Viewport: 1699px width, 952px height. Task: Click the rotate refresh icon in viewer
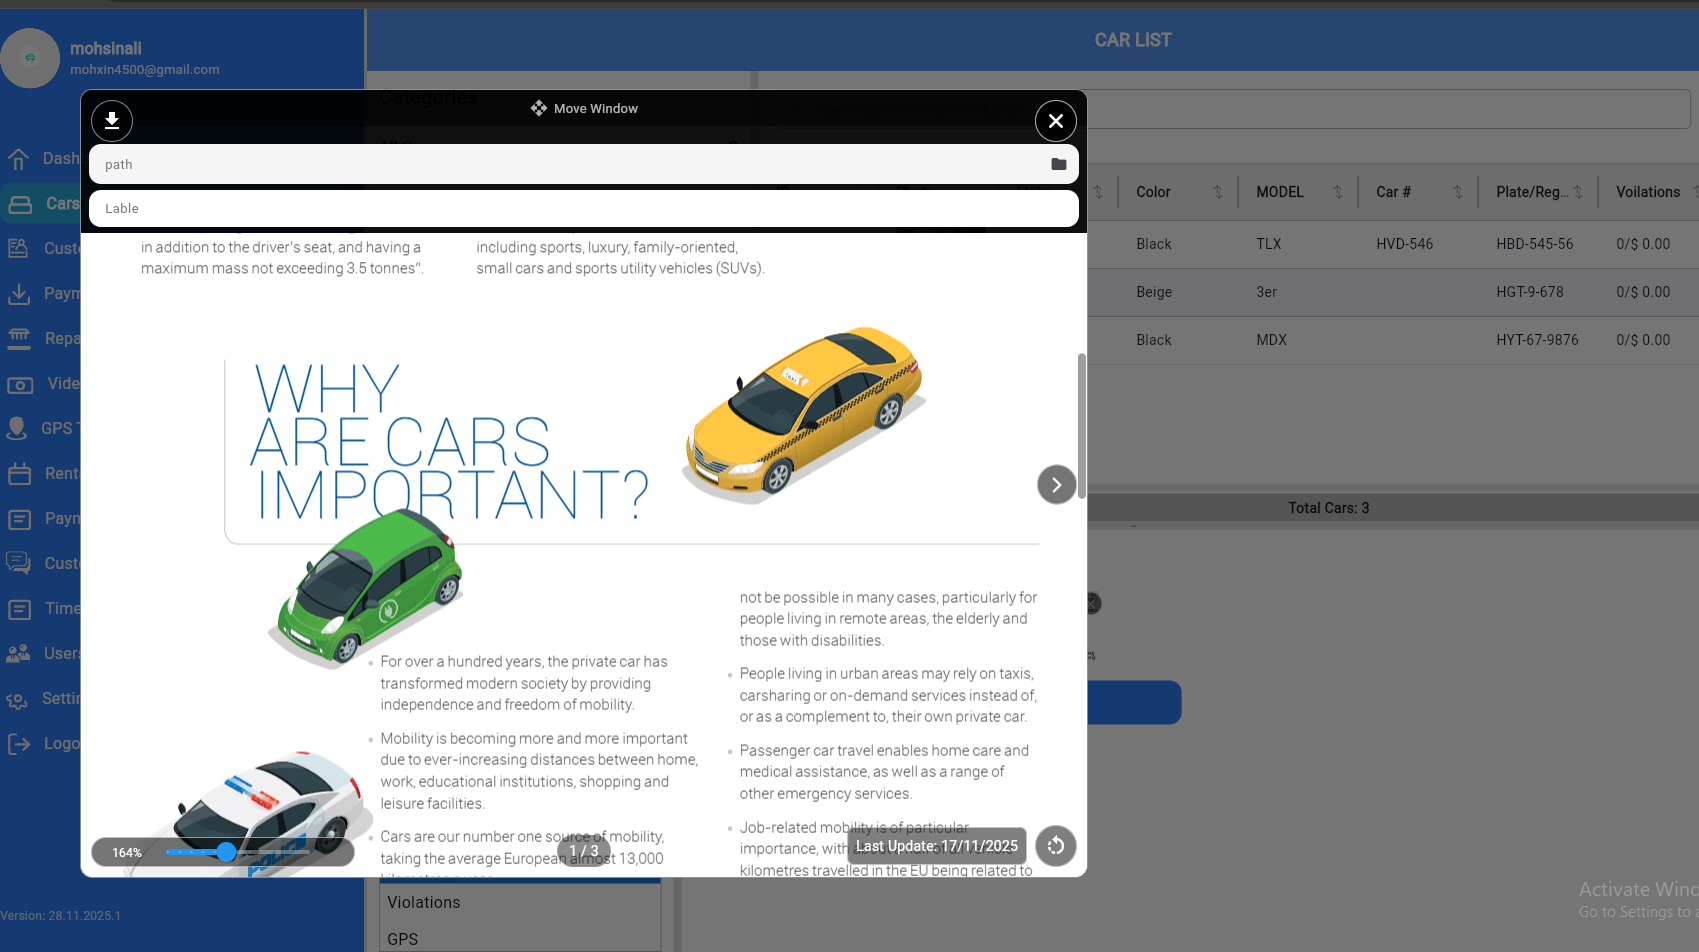coord(1055,846)
